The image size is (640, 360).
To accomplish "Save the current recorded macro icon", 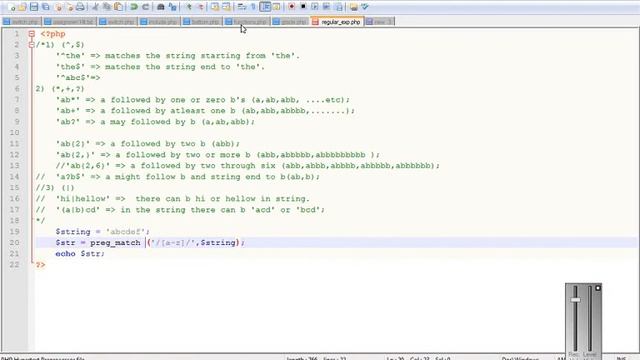I will tap(338, 7).
